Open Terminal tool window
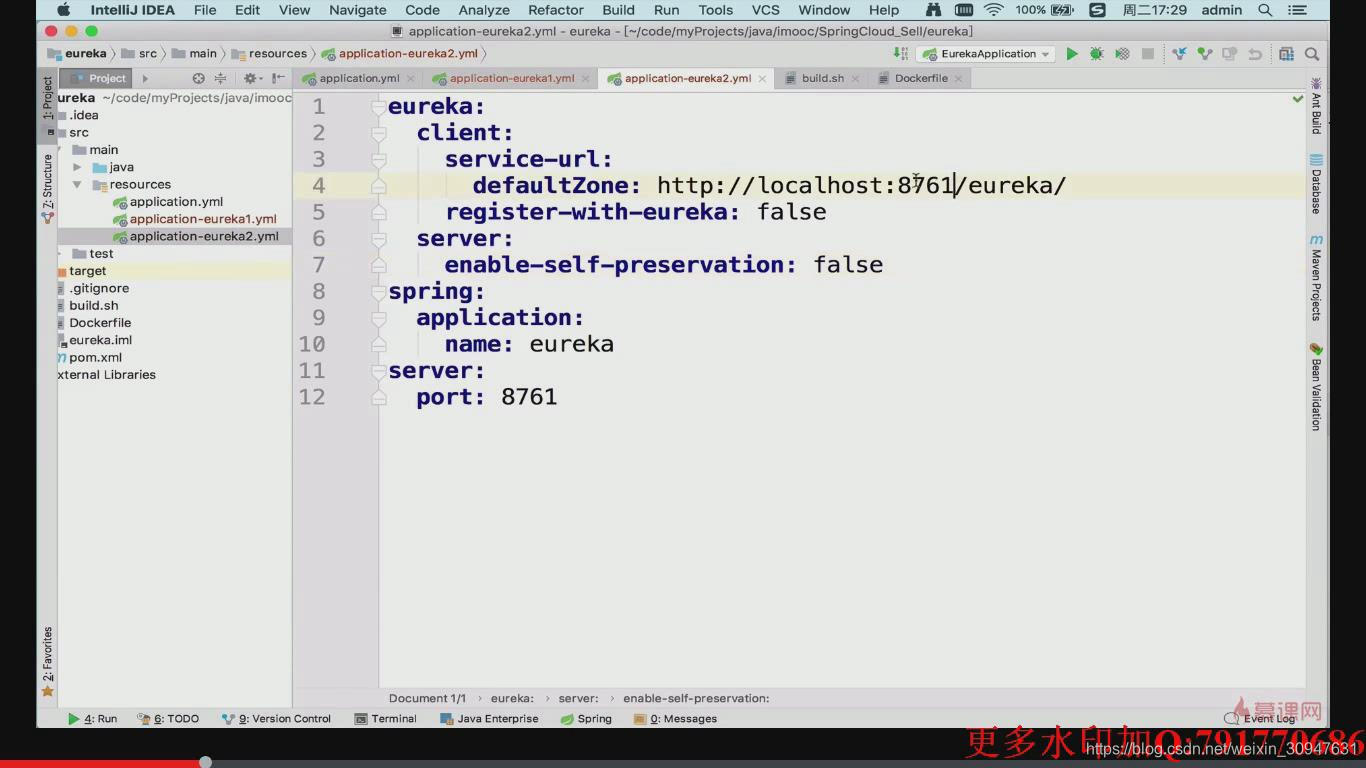Image resolution: width=1366 pixels, height=768 pixels. pos(386,719)
